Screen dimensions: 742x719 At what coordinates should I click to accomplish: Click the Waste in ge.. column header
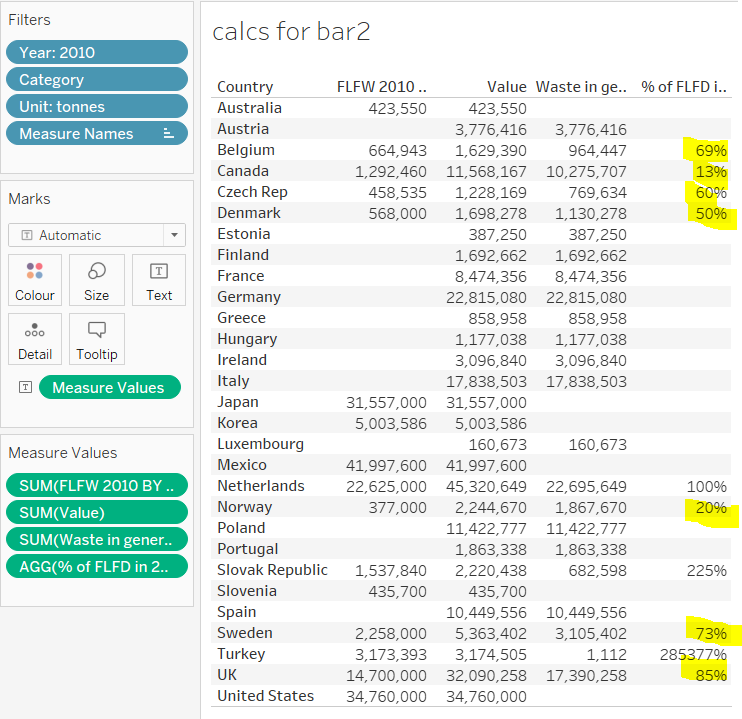(581, 87)
